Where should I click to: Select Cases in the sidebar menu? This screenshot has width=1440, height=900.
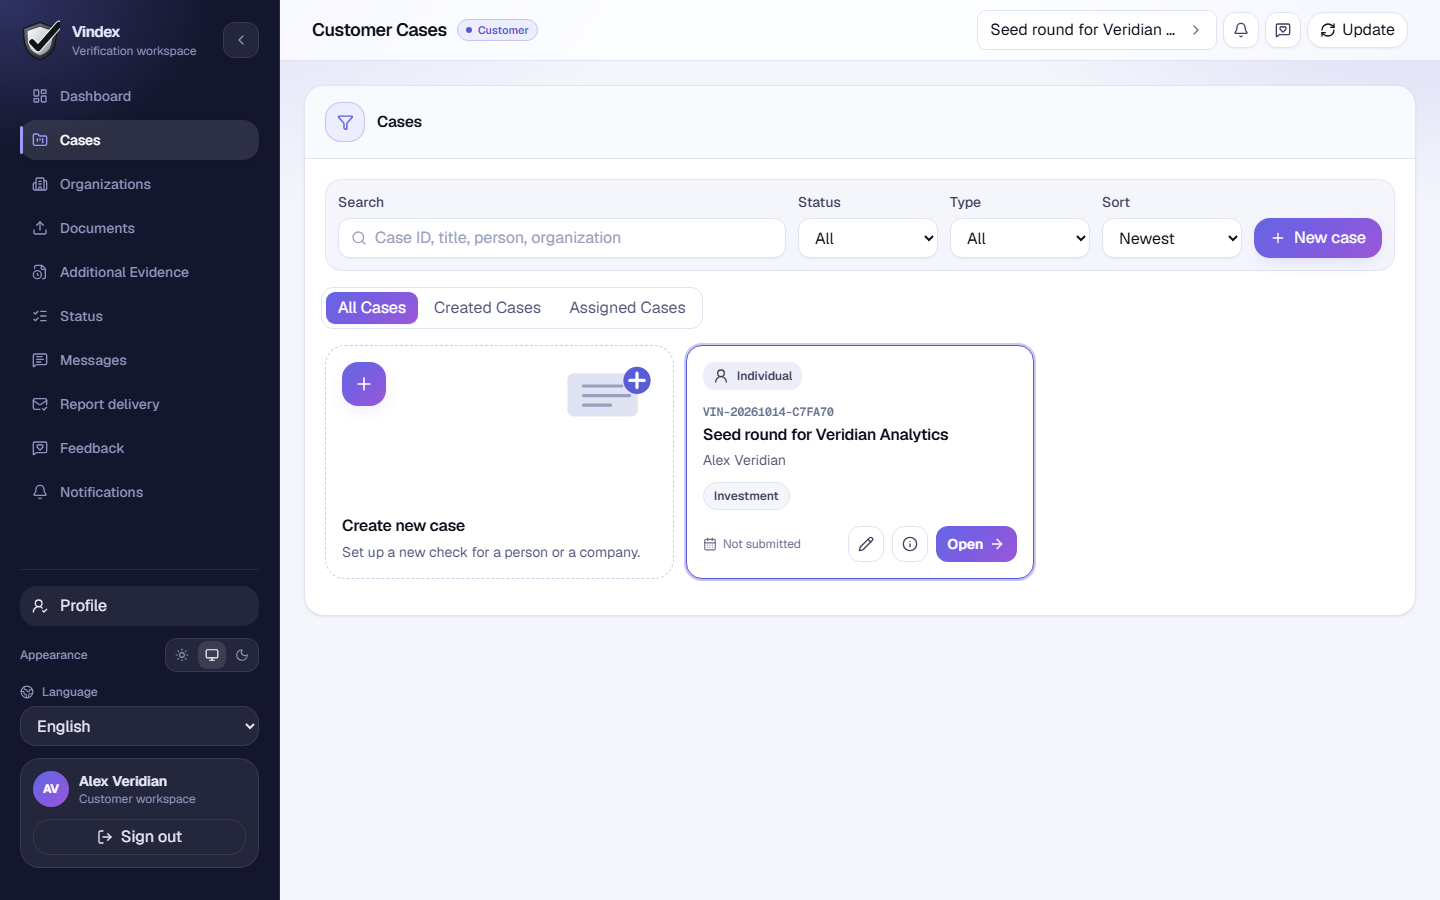pyautogui.click(x=139, y=140)
